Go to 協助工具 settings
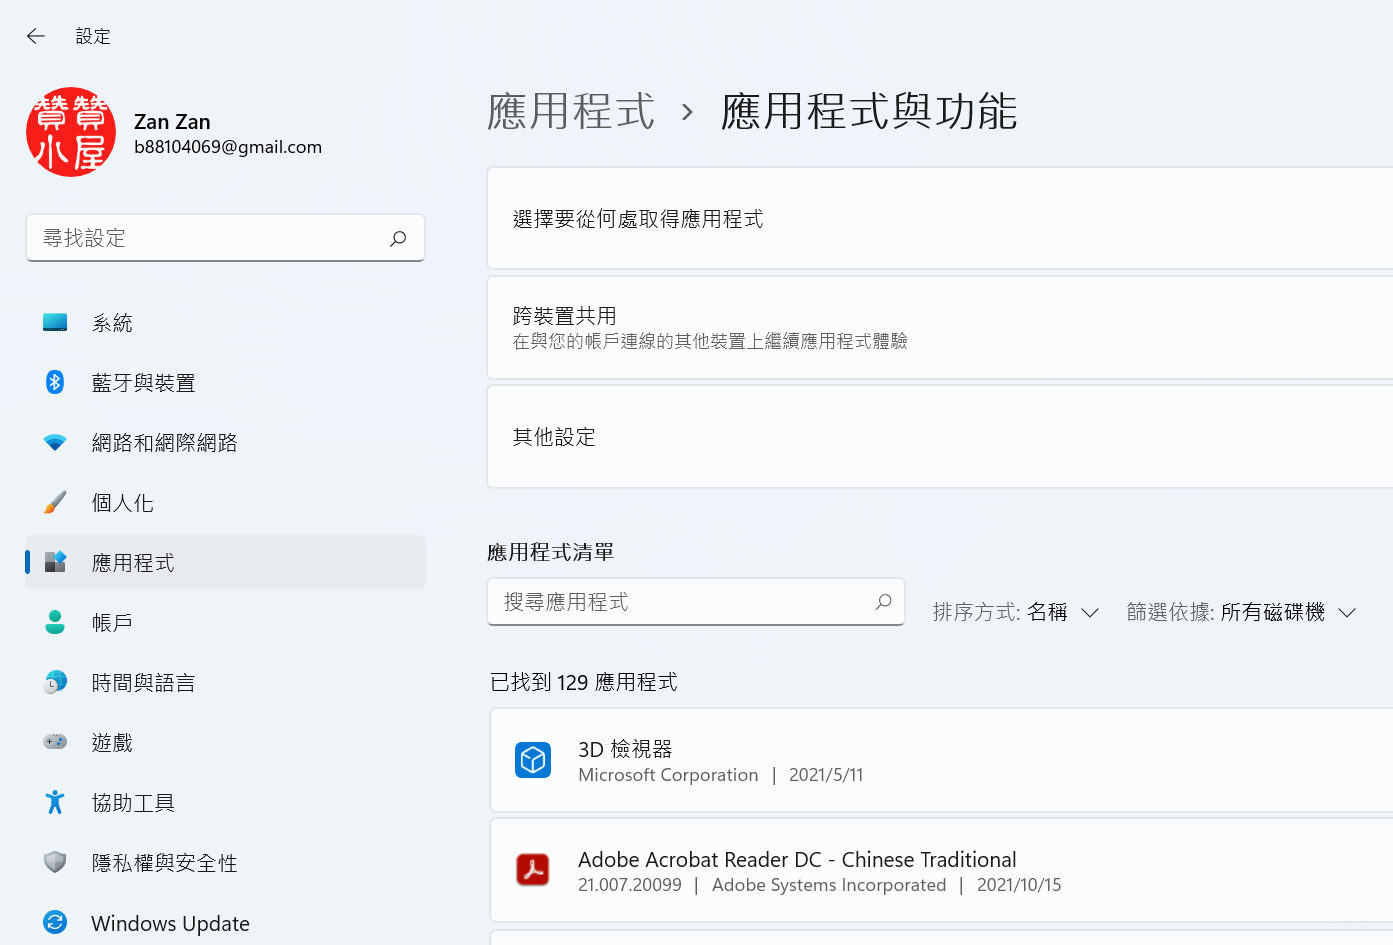The height and width of the screenshot is (945, 1393). click(226, 803)
